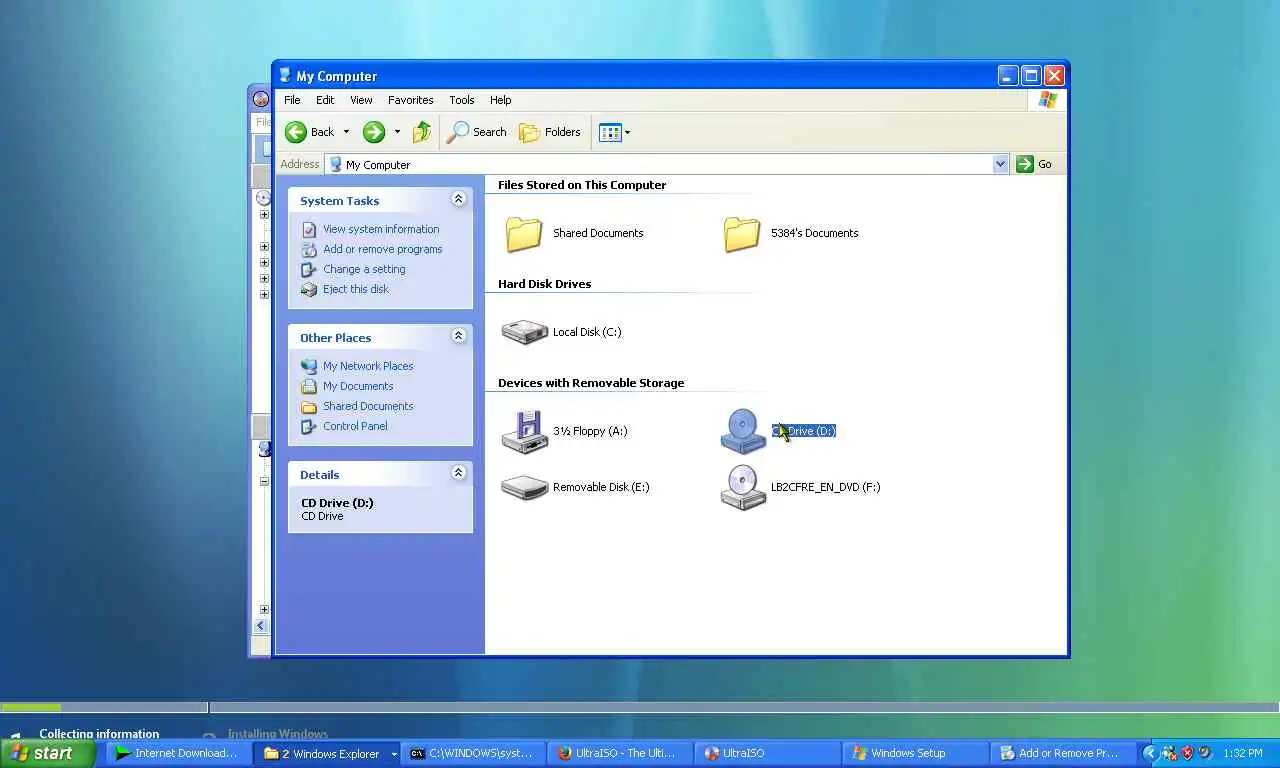Click the left scroll arrow in background window
This screenshot has width=1280, height=768.
click(260, 626)
